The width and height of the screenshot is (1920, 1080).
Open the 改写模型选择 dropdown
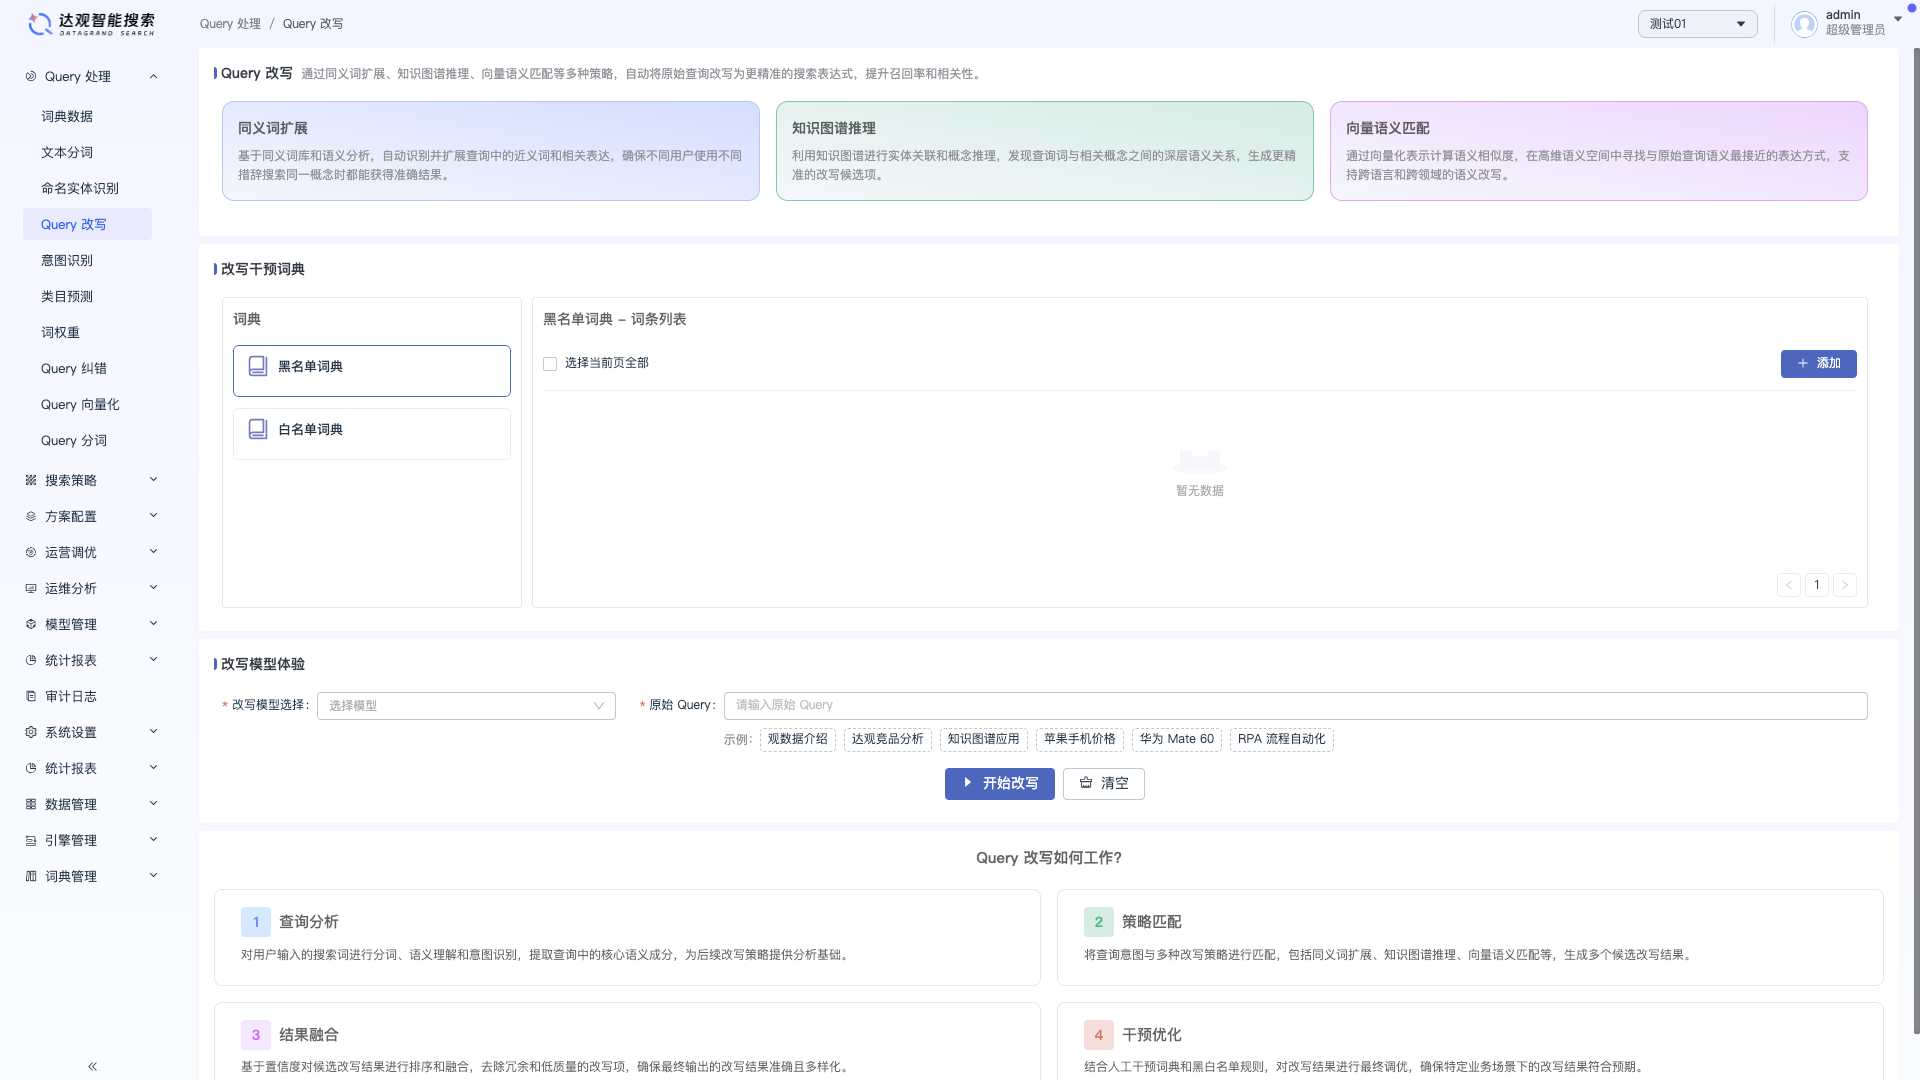coord(466,706)
